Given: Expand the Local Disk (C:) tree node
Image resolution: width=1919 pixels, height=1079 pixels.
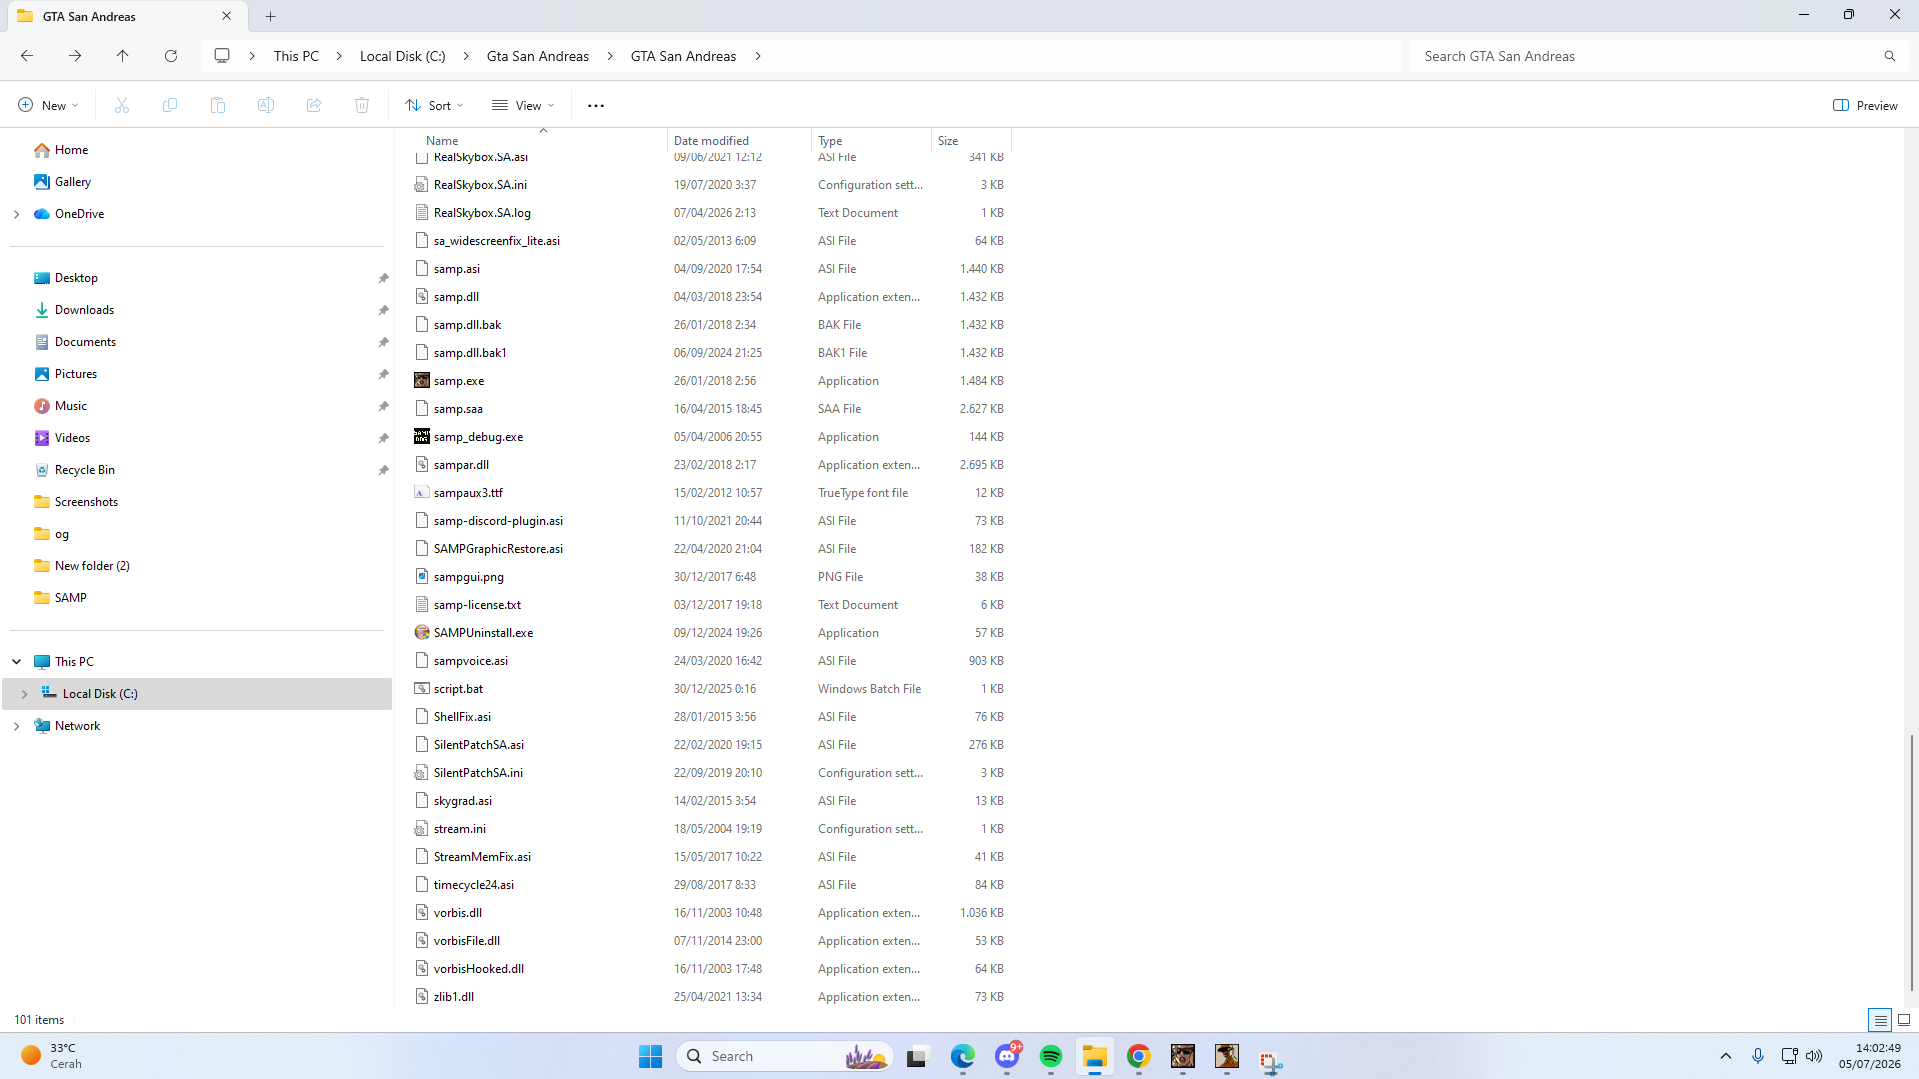Looking at the screenshot, I should coord(24,694).
